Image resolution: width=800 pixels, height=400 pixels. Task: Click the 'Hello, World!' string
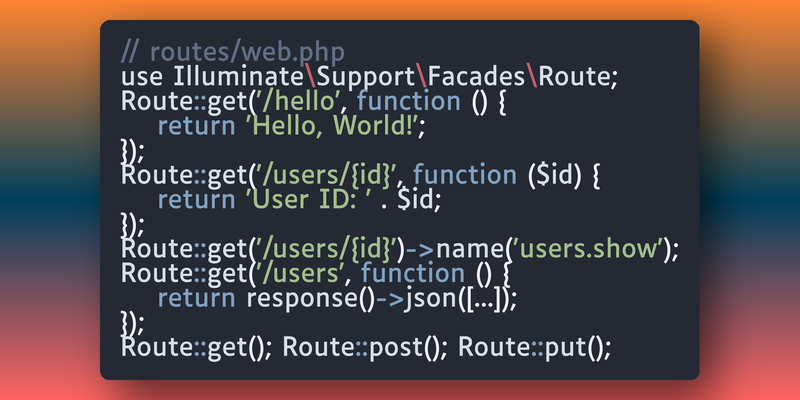click(x=333, y=126)
